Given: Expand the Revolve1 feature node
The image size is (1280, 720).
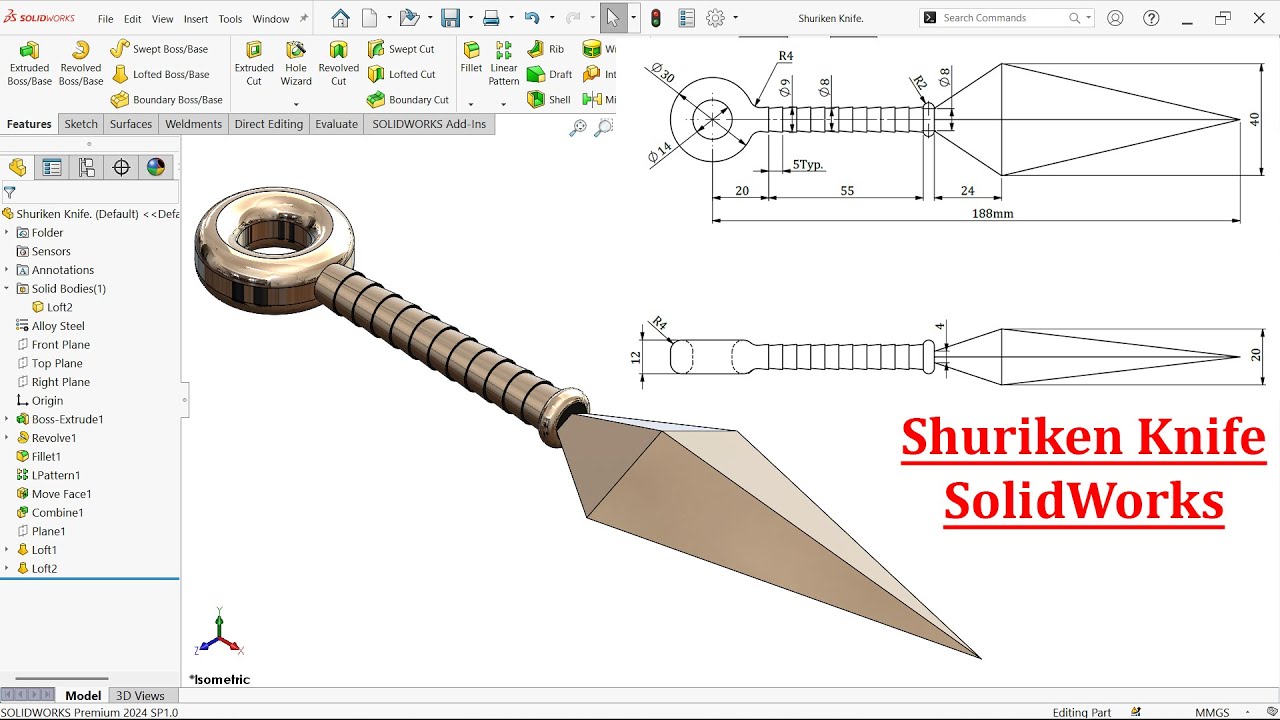Looking at the screenshot, I should (x=6, y=438).
